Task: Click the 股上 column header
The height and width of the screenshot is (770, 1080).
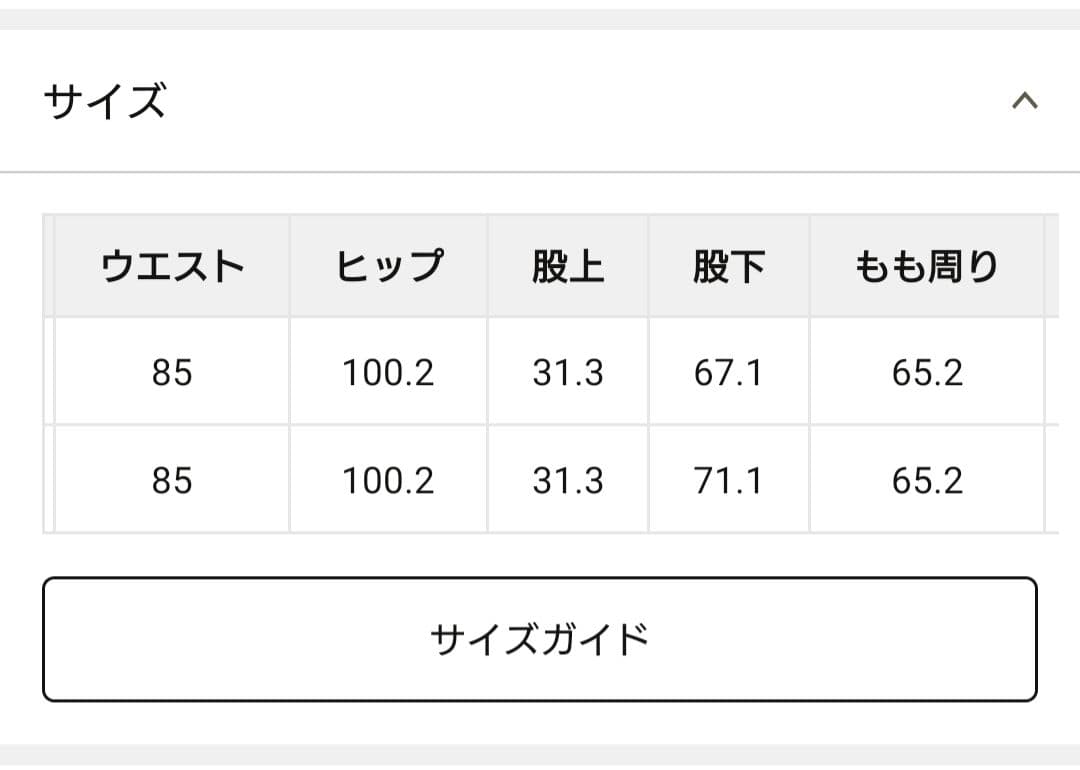Action: [568, 266]
